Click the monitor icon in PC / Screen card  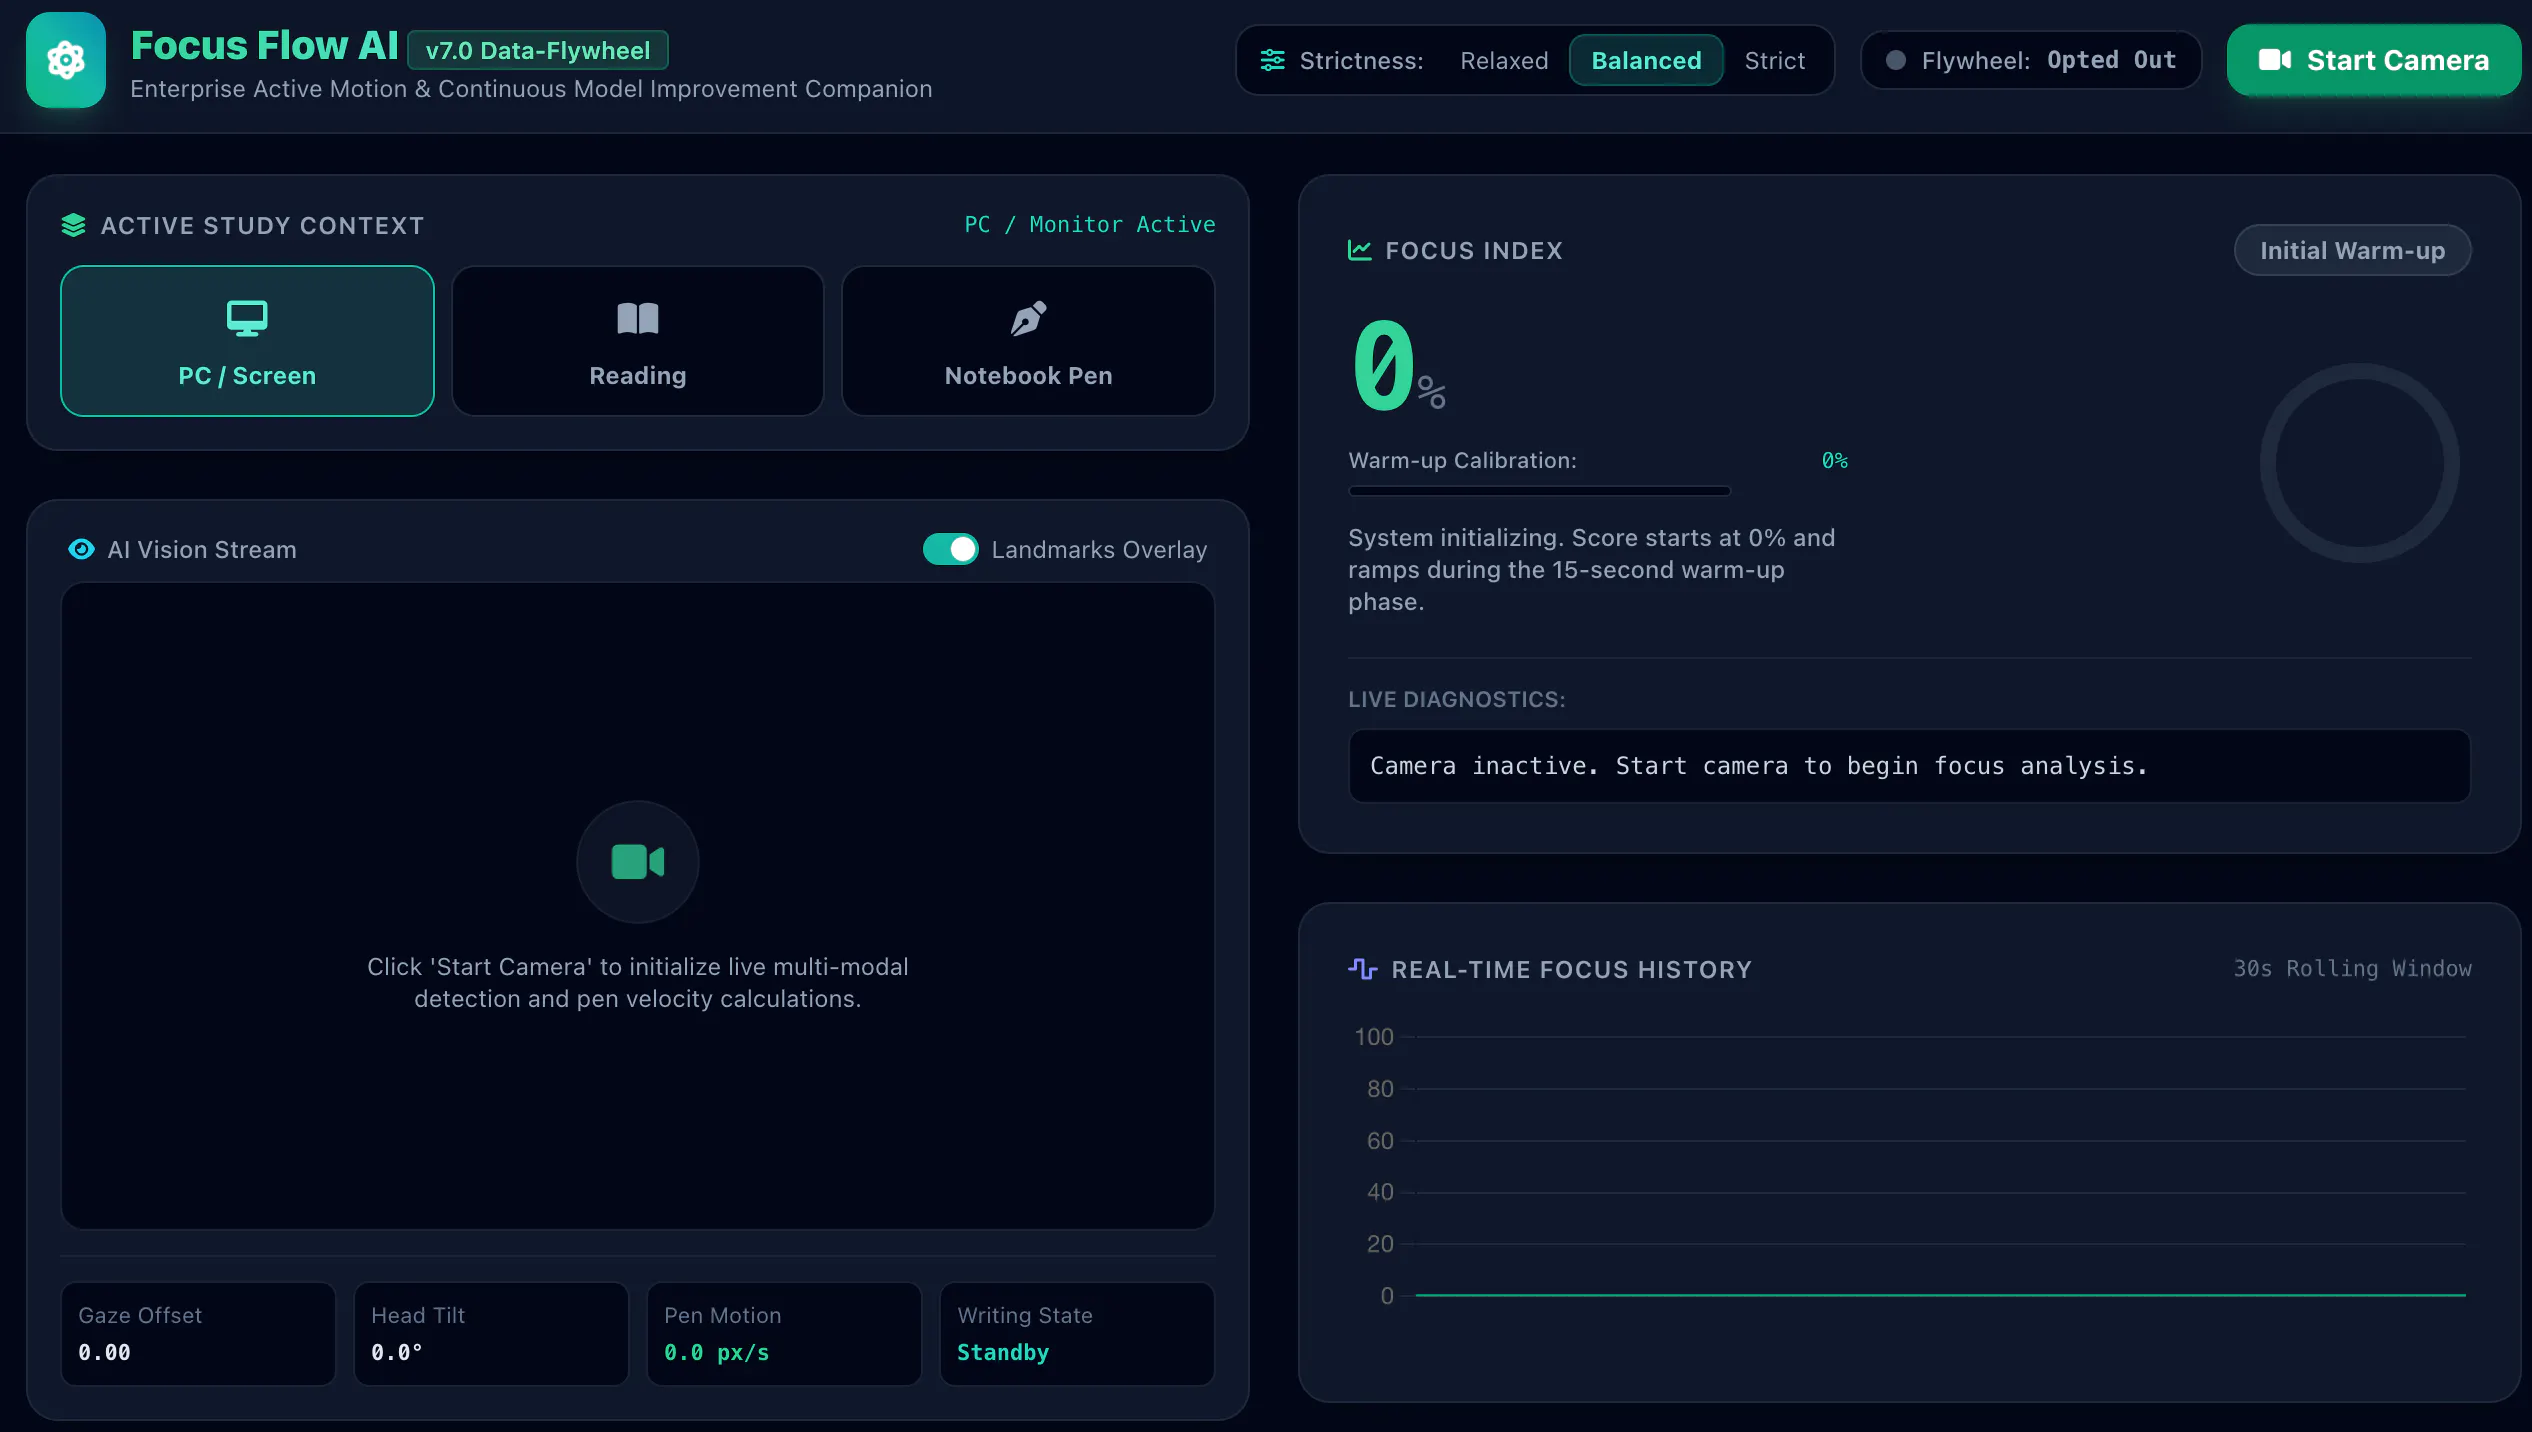point(247,318)
